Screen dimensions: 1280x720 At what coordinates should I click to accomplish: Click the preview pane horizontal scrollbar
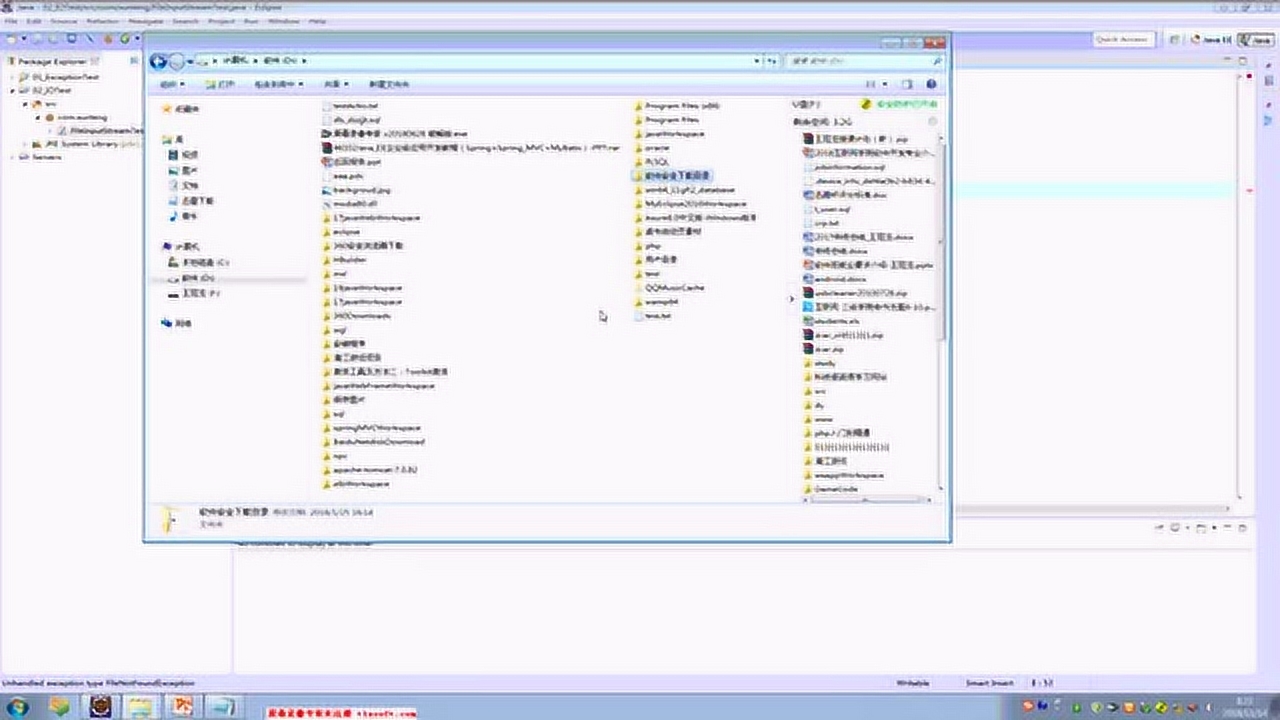click(867, 500)
